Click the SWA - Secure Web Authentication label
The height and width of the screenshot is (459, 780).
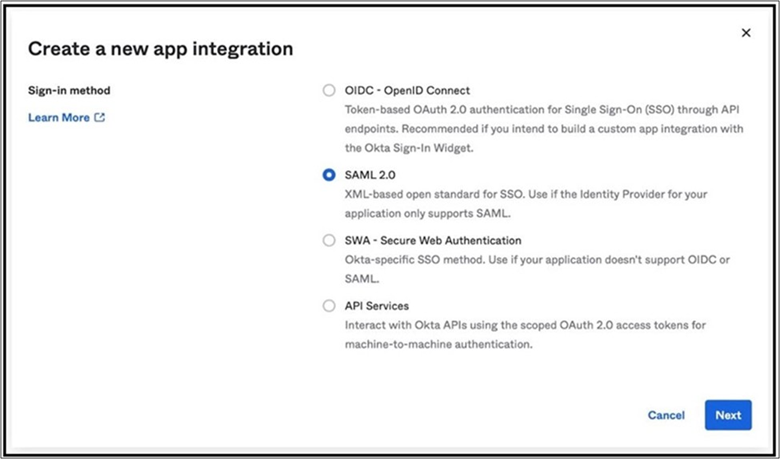point(432,240)
